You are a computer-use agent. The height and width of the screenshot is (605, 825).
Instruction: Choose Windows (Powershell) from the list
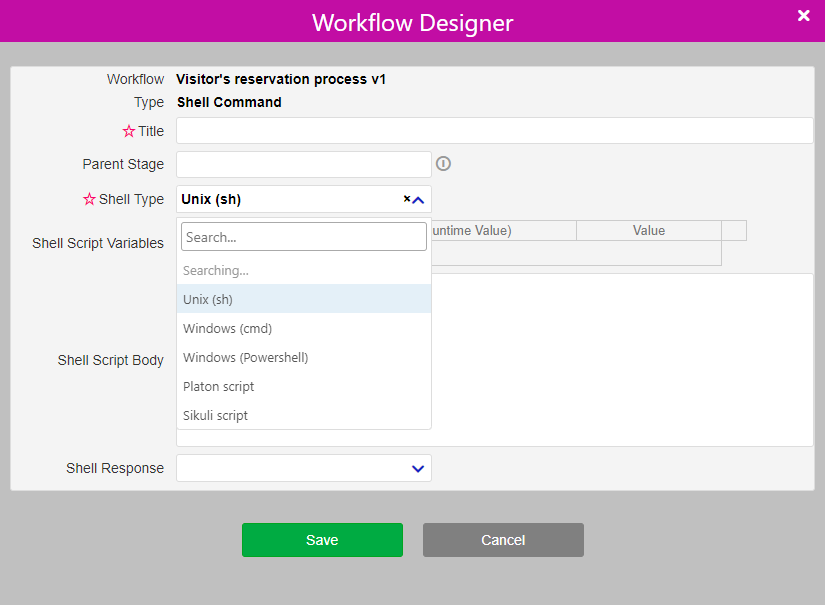click(243, 357)
